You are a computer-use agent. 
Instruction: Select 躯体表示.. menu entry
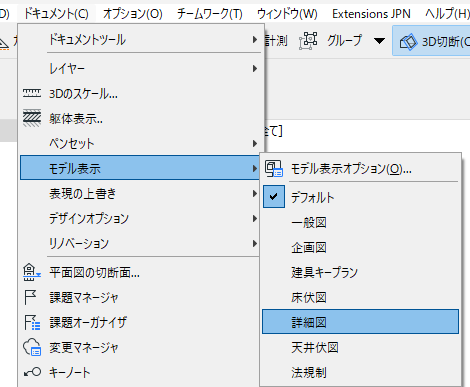click(140, 119)
